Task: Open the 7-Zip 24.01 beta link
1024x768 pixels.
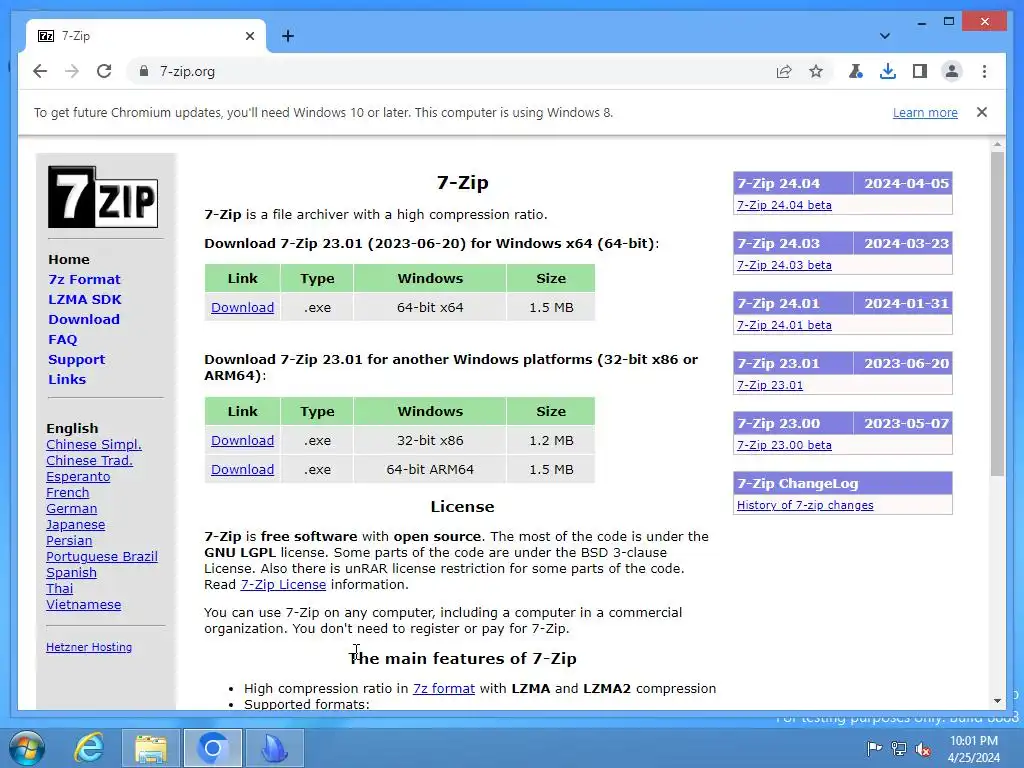Action: [784, 325]
